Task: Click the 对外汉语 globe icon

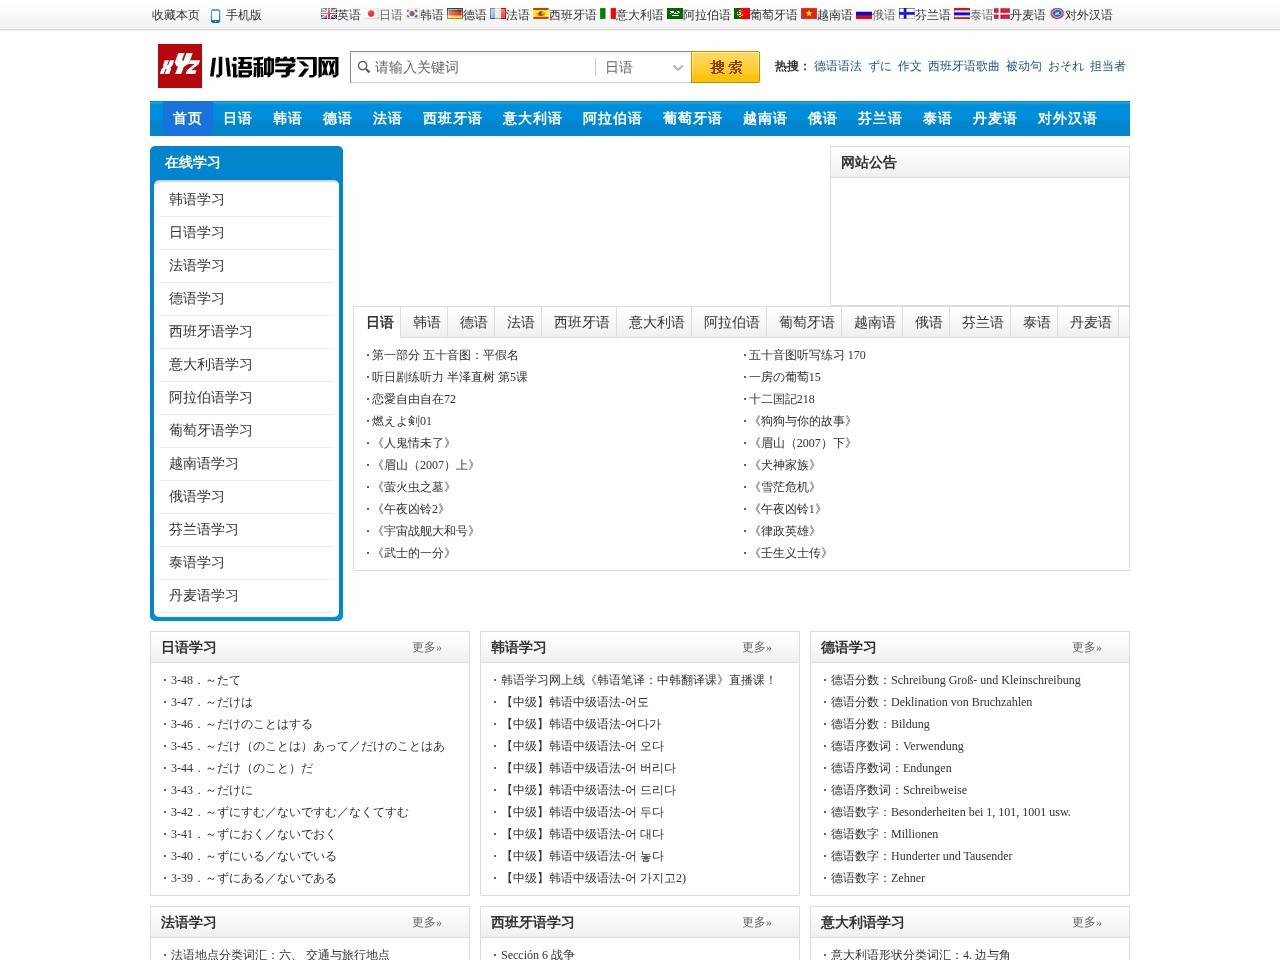Action: tap(1056, 14)
